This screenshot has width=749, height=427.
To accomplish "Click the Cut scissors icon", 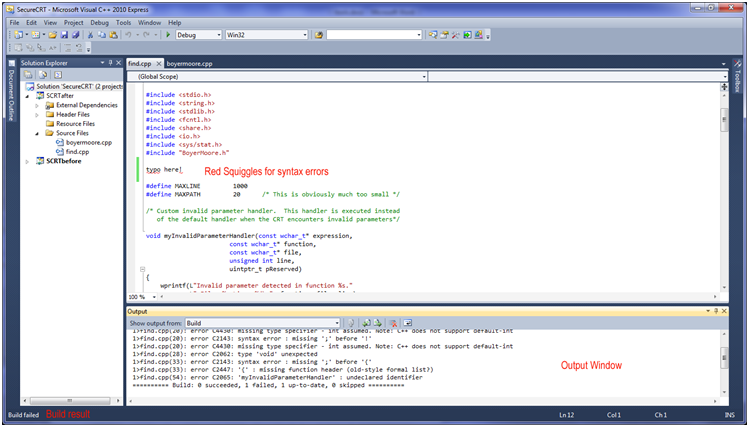I will coord(90,35).
